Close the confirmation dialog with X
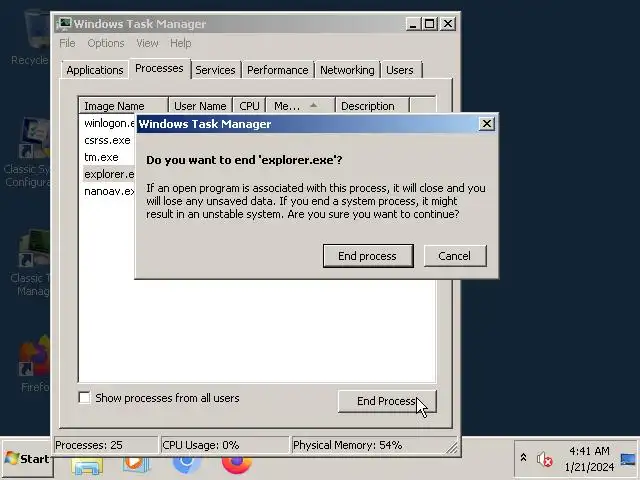640x480 pixels. [x=487, y=124]
